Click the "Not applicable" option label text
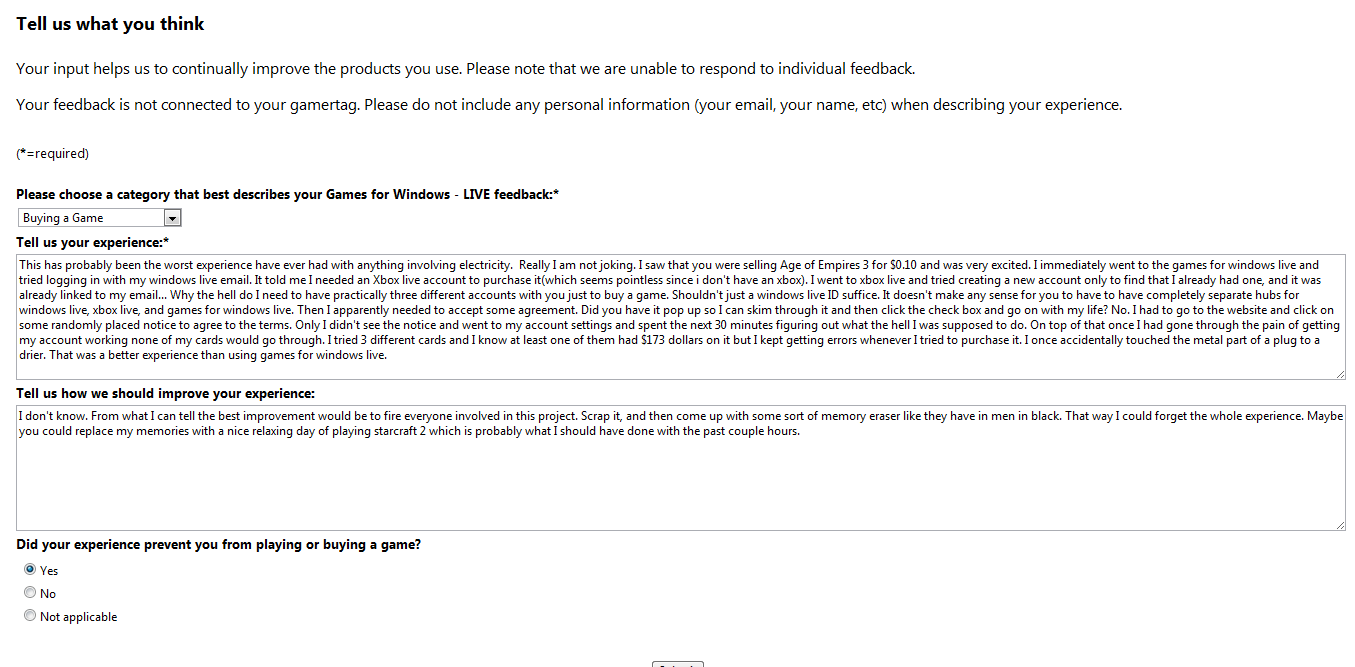Screen dimensions: 1355x667 pyautogui.click(x=79, y=617)
